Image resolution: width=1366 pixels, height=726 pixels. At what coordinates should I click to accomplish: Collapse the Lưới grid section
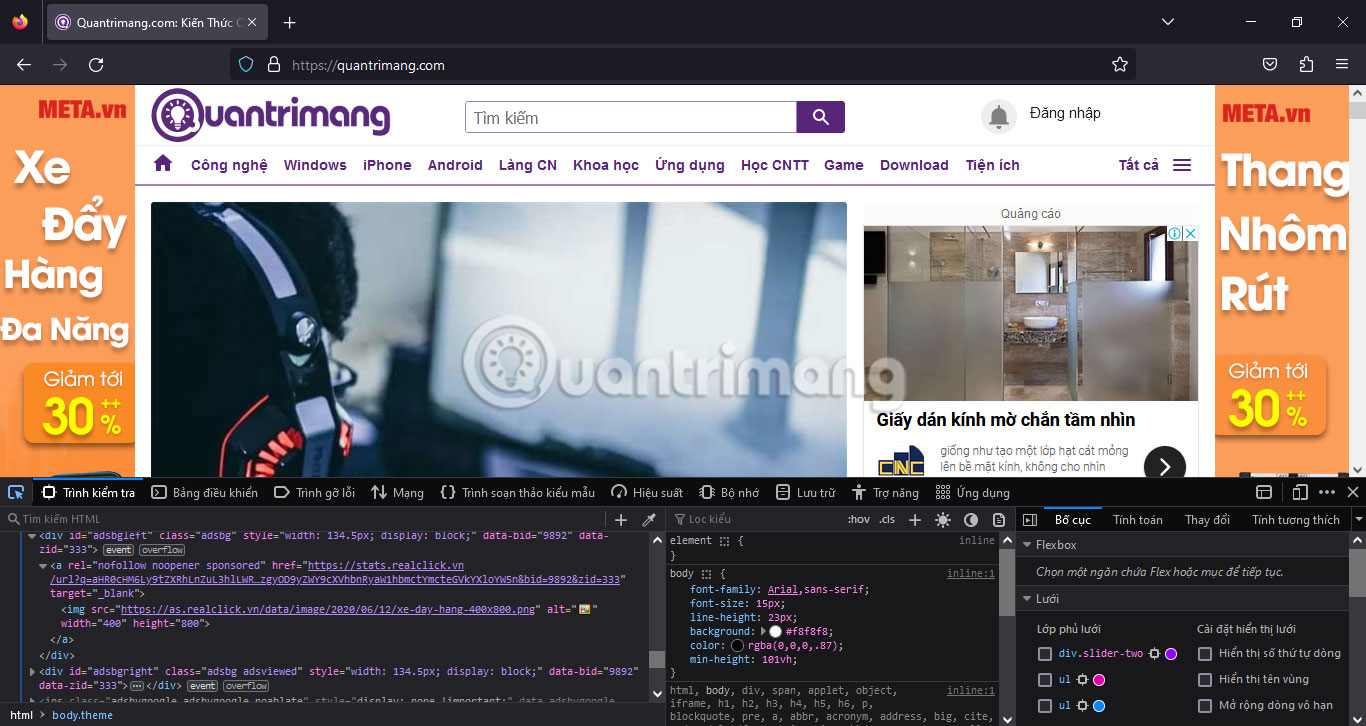point(1027,598)
